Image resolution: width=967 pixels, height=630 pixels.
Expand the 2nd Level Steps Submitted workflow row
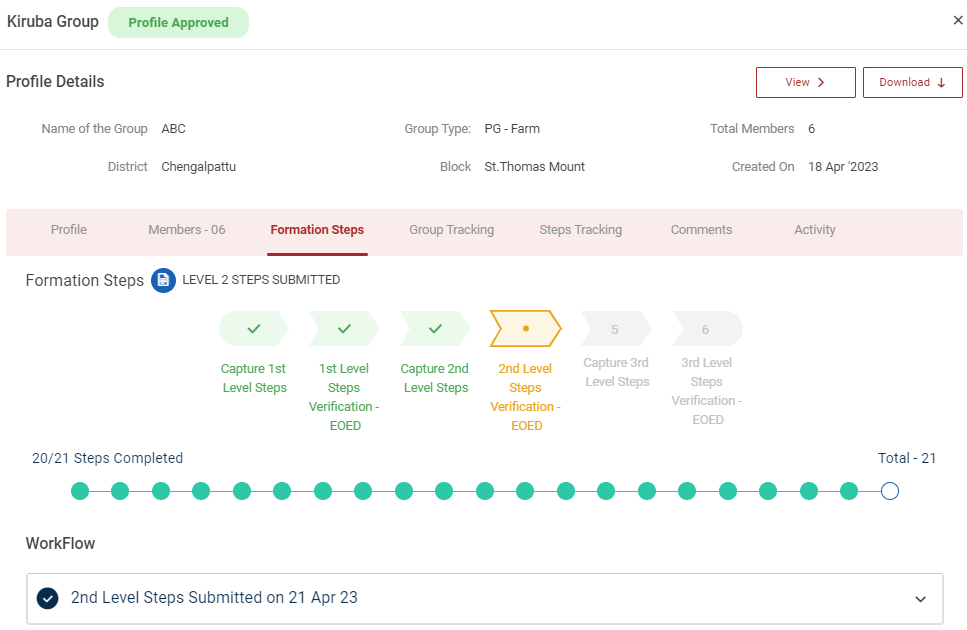(480, 598)
